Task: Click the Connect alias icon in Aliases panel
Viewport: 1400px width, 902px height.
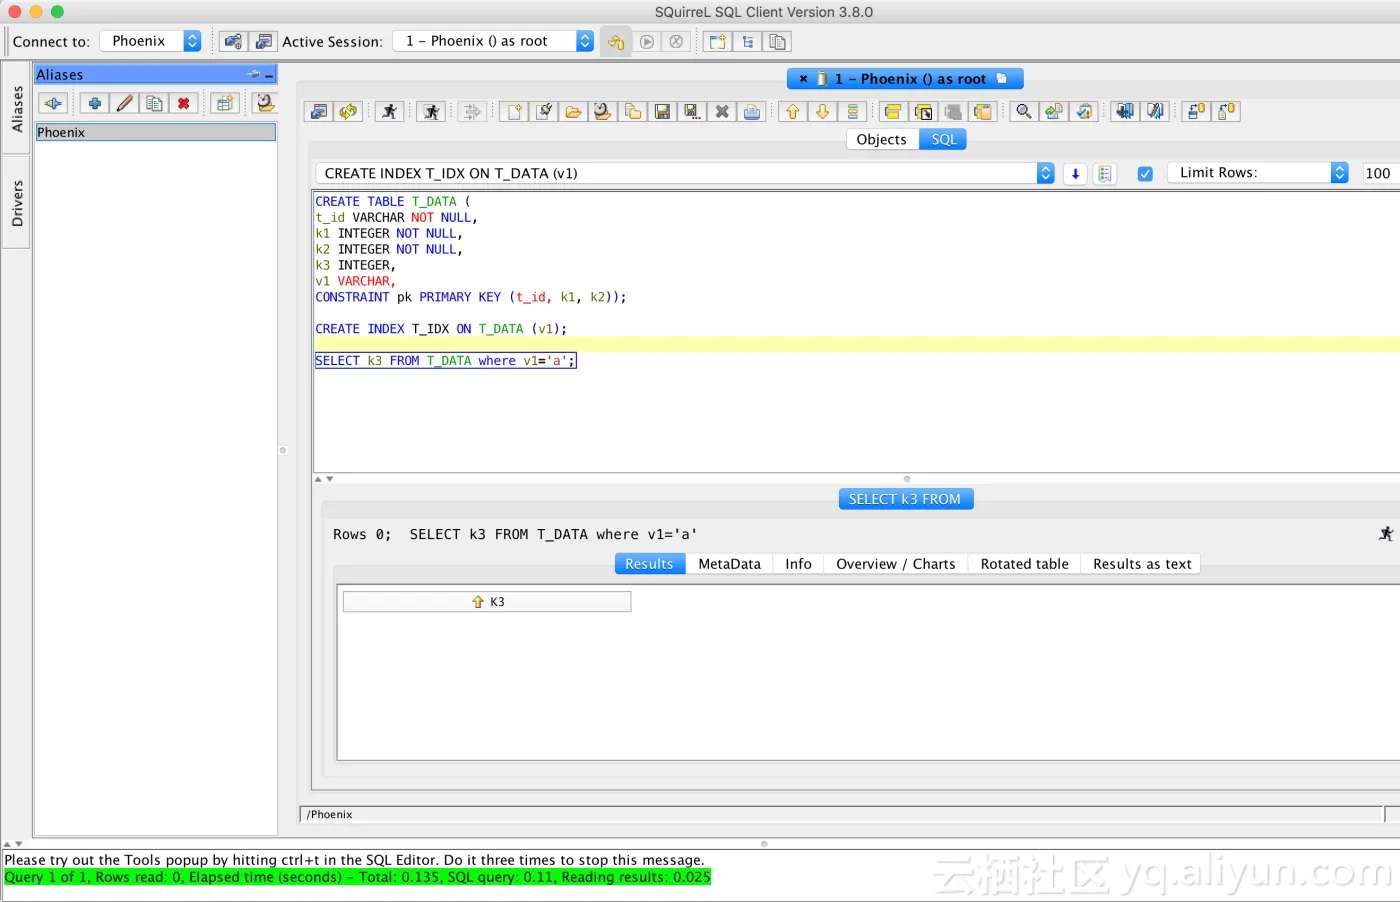Action: click(x=53, y=103)
